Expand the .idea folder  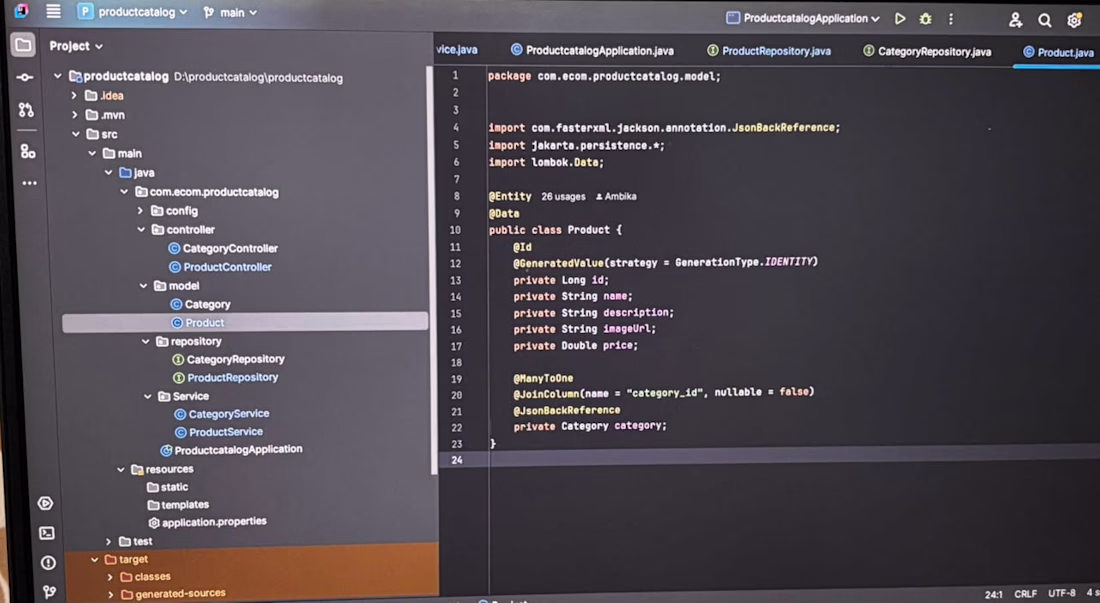click(74, 95)
